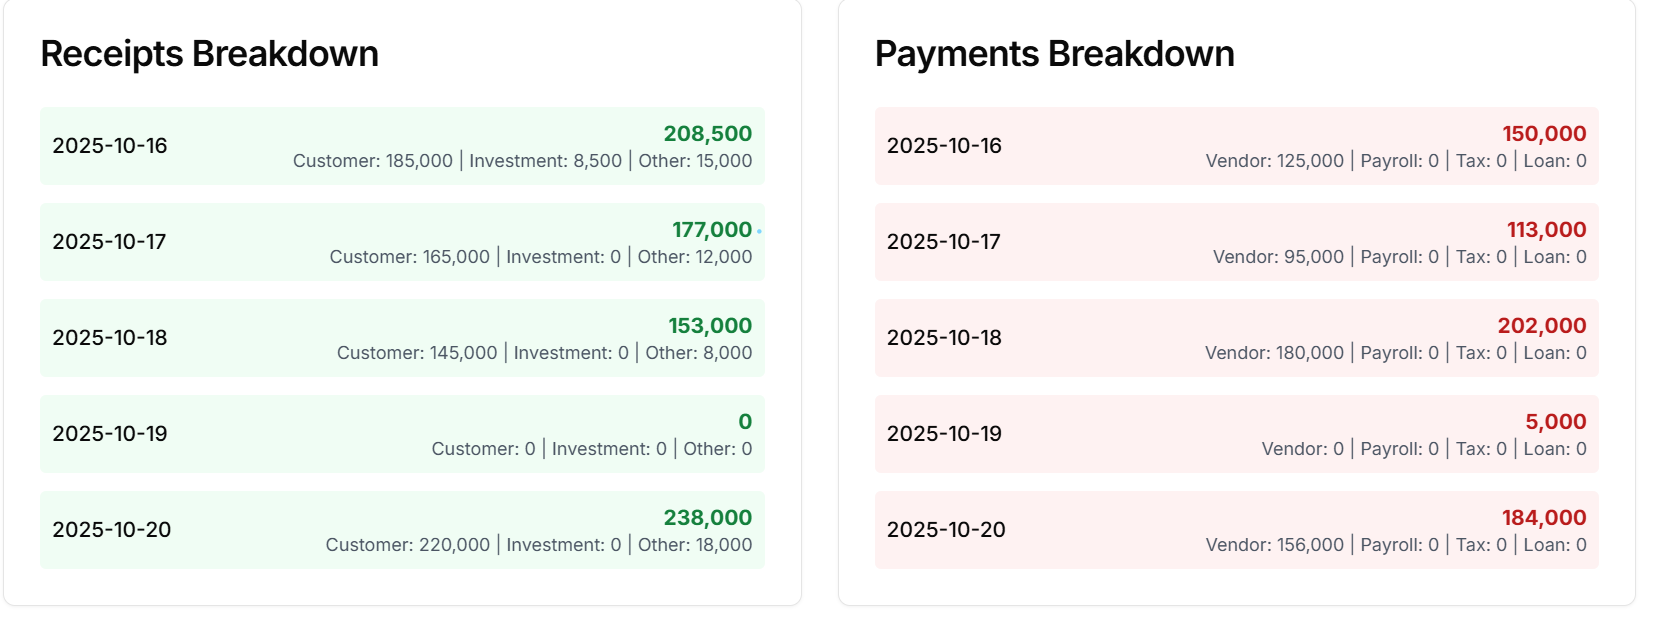Screen dimensions: 1654x619
Task: Click the 184,000 payments total
Action: pyautogui.click(x=1543, y=518)
